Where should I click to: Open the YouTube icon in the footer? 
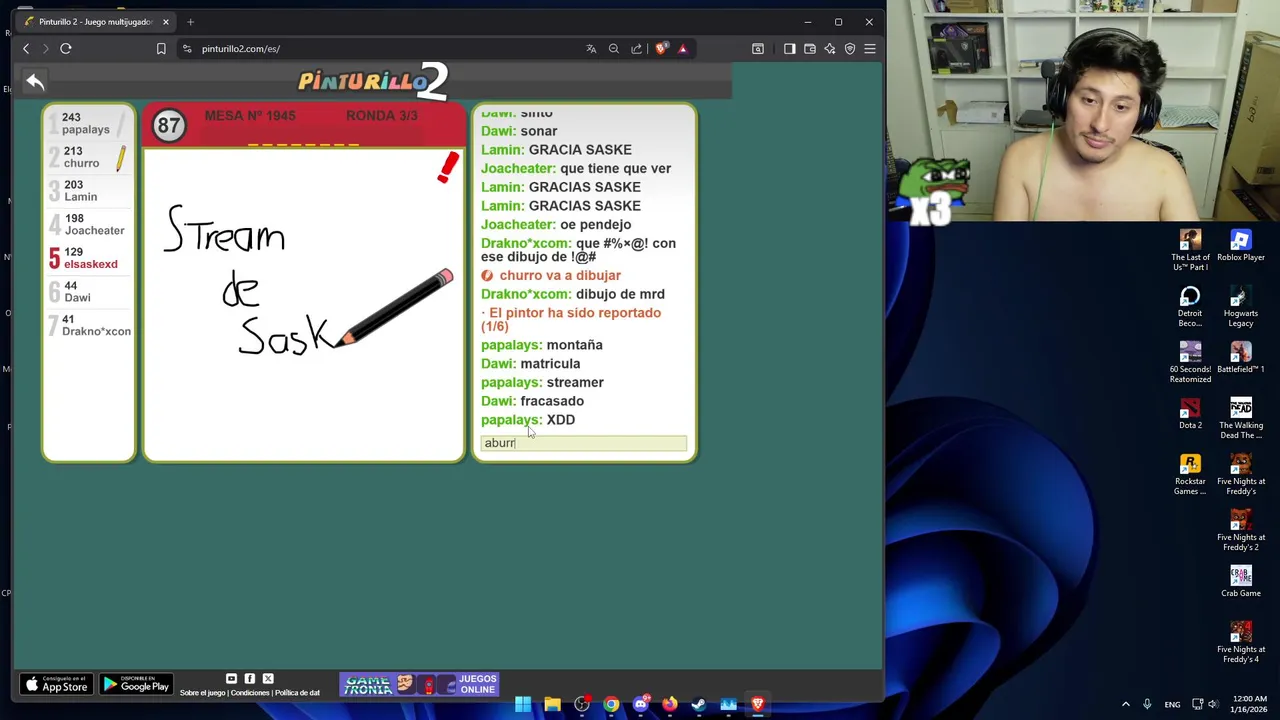tap(231, 679)
